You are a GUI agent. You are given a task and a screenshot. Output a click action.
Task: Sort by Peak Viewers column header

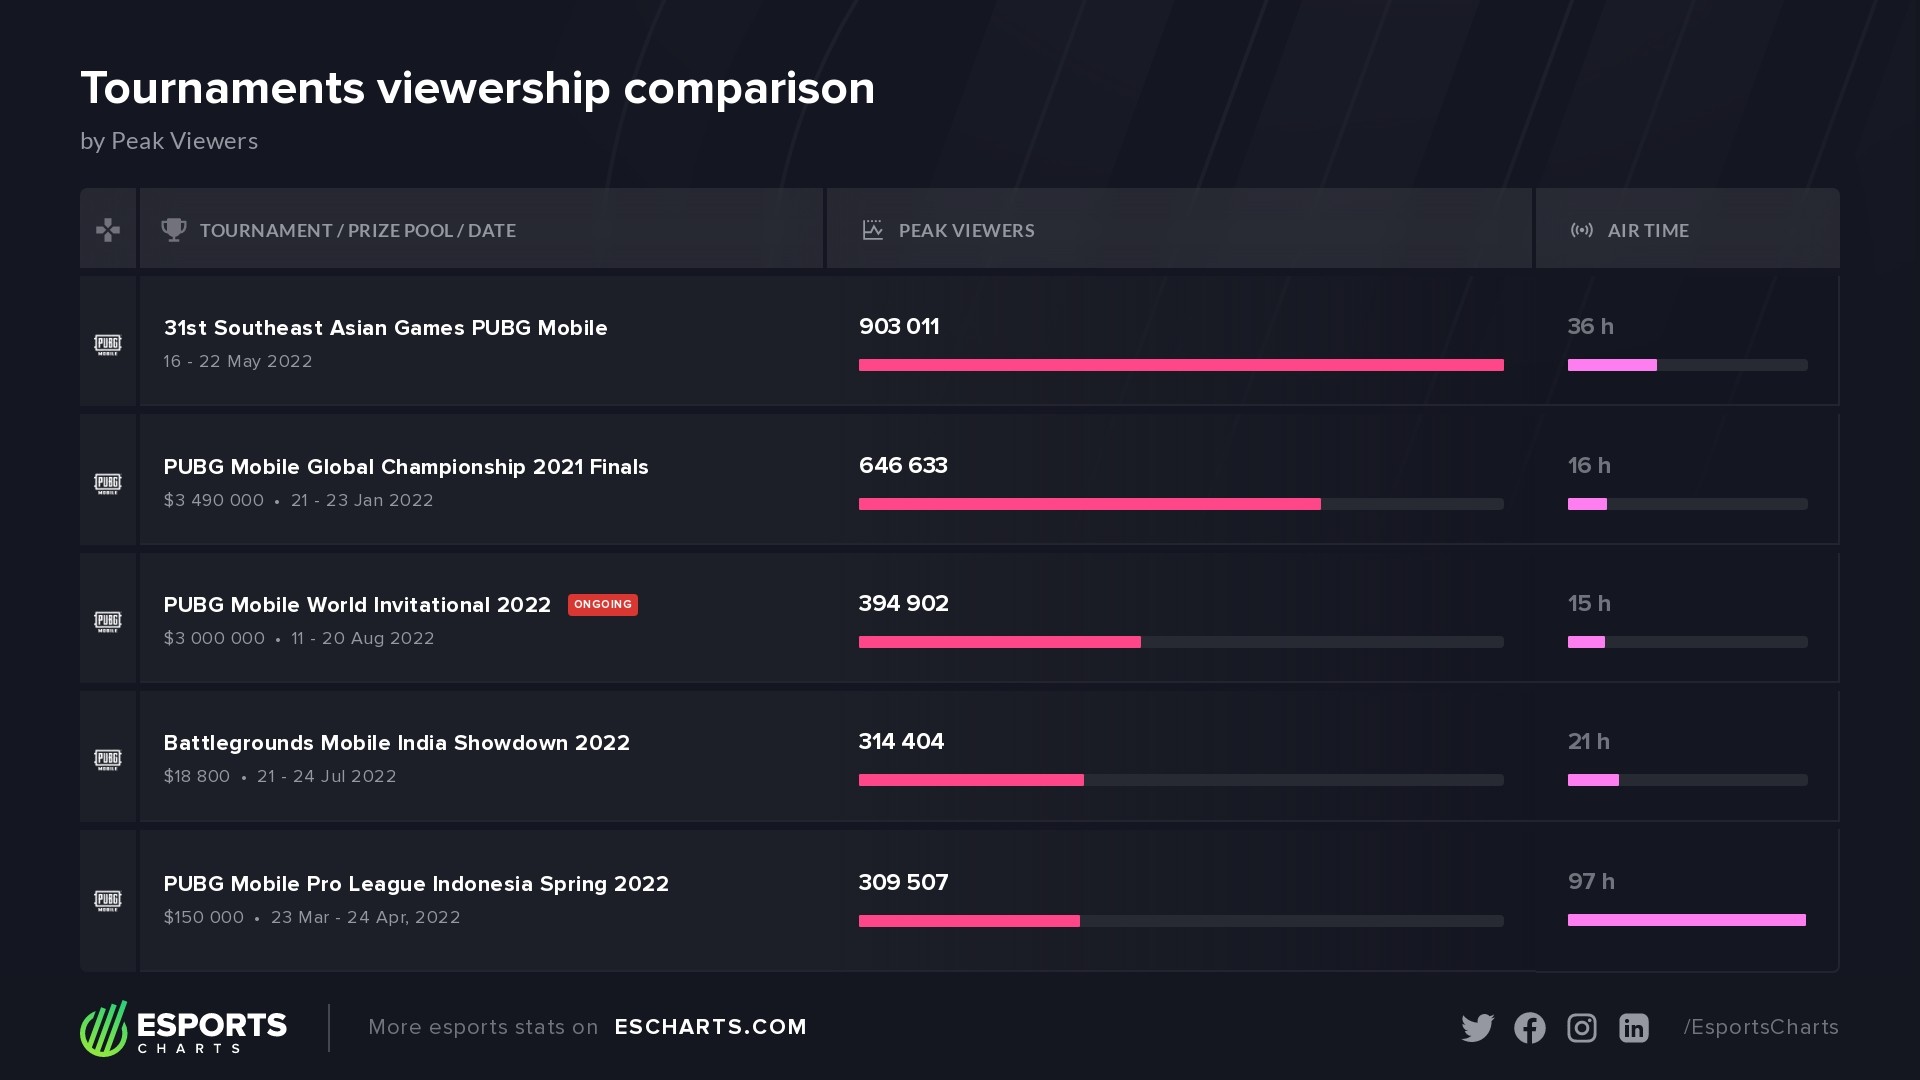(966, 231)
